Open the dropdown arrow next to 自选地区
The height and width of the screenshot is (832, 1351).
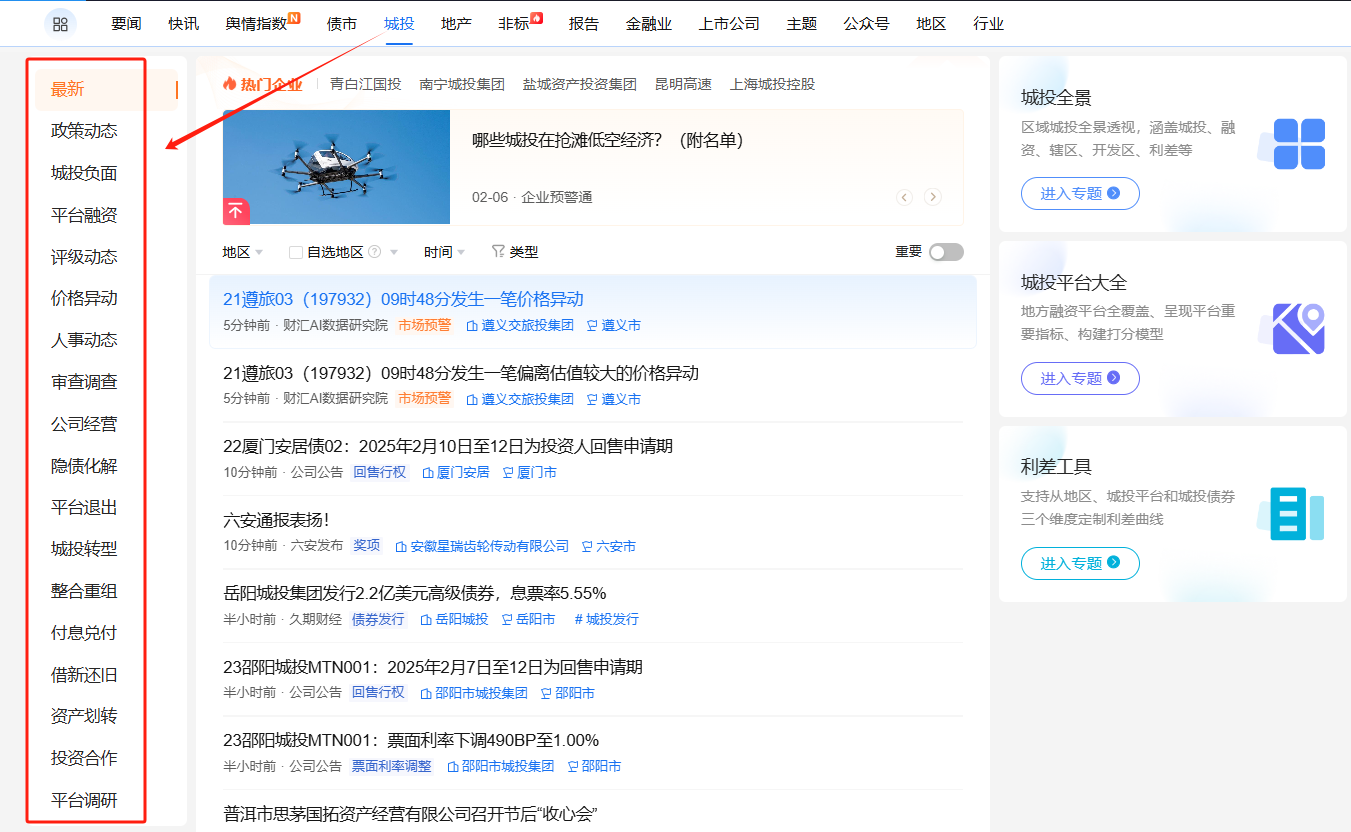tap(394, 252)
